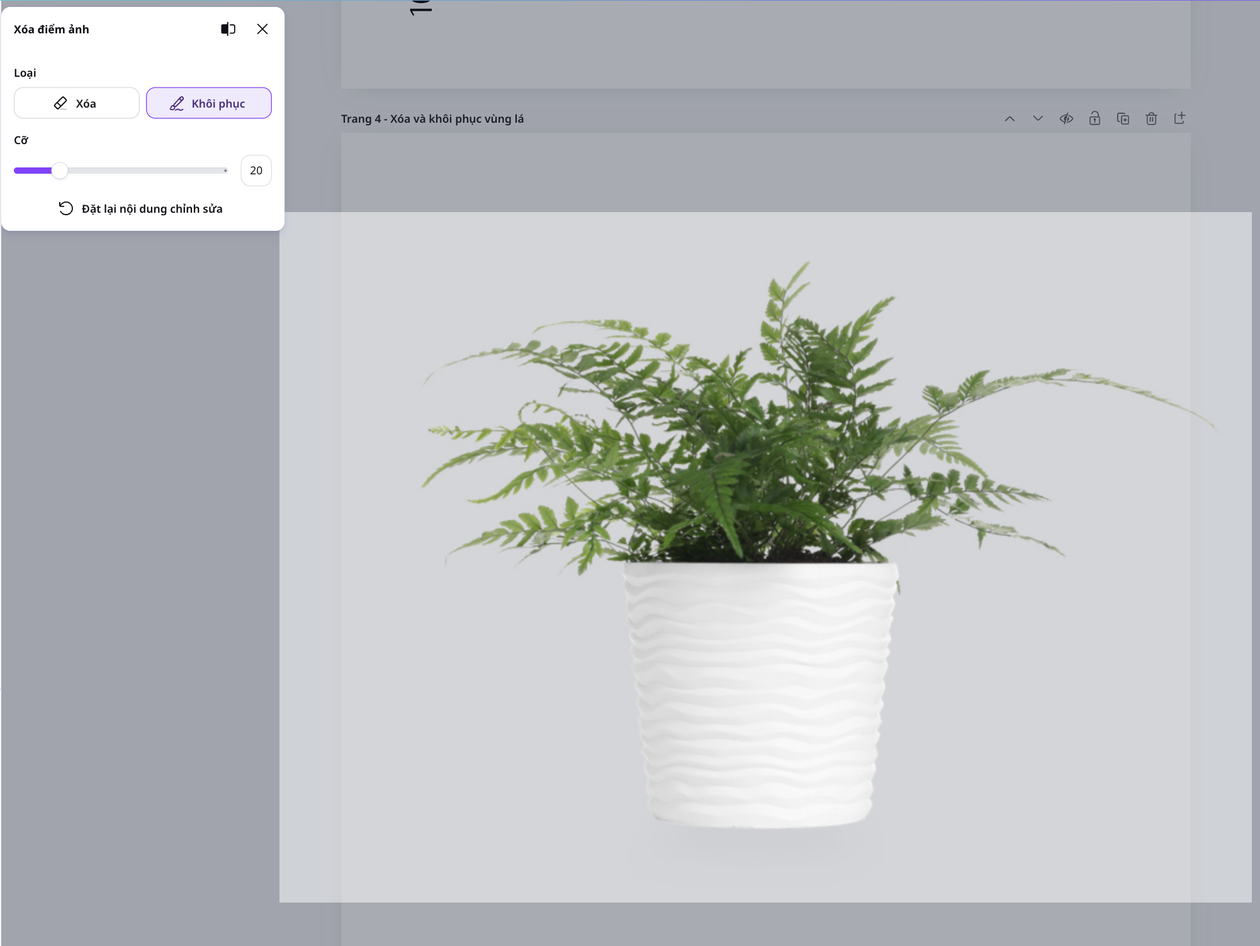This screenshot has width=1260, height=946.
Task: Click Đặt lại nội dung chỉnh sửa
Action: click(x=141, y=209)
